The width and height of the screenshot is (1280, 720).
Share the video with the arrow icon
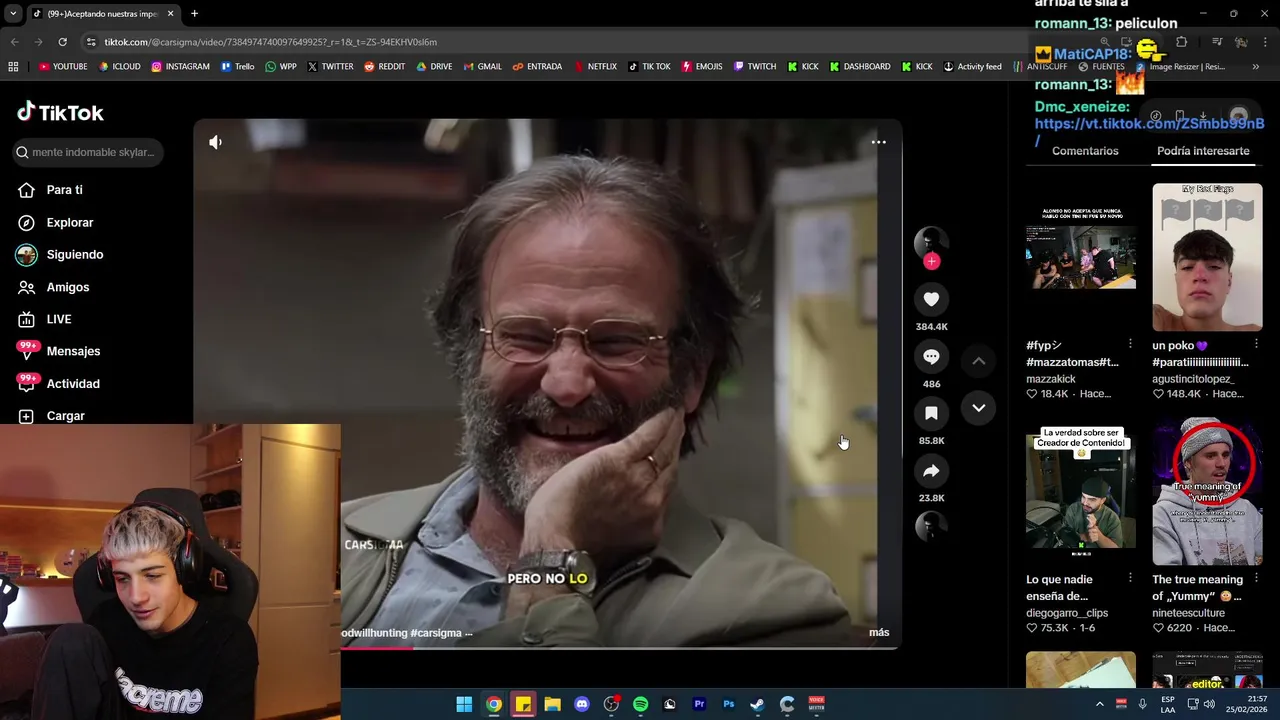pos(931,470)
